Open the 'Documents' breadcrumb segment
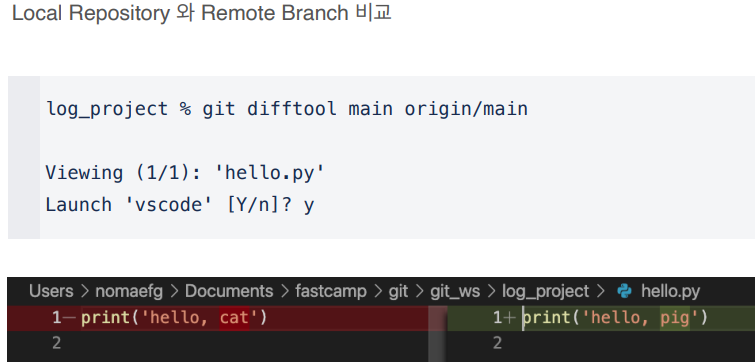The image size is (755, 362). click(x=229, y=291)
